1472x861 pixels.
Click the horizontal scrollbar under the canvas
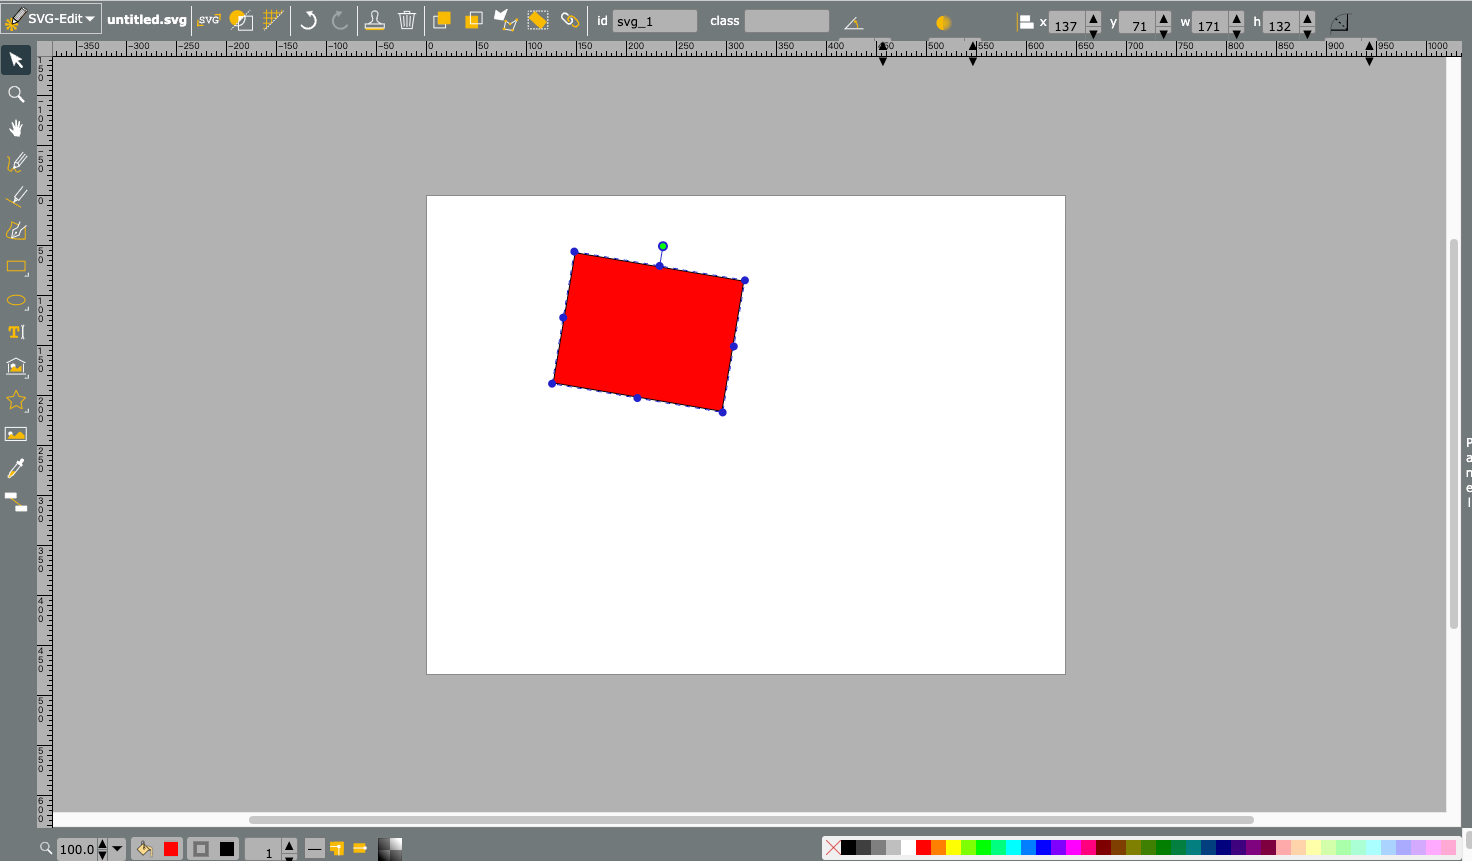pyautogui.click(x=751, y=820)
